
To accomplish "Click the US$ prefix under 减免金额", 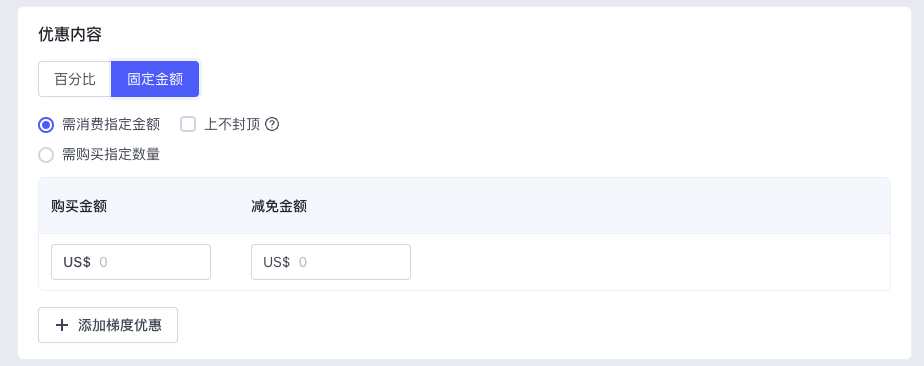I will [276, 262].
